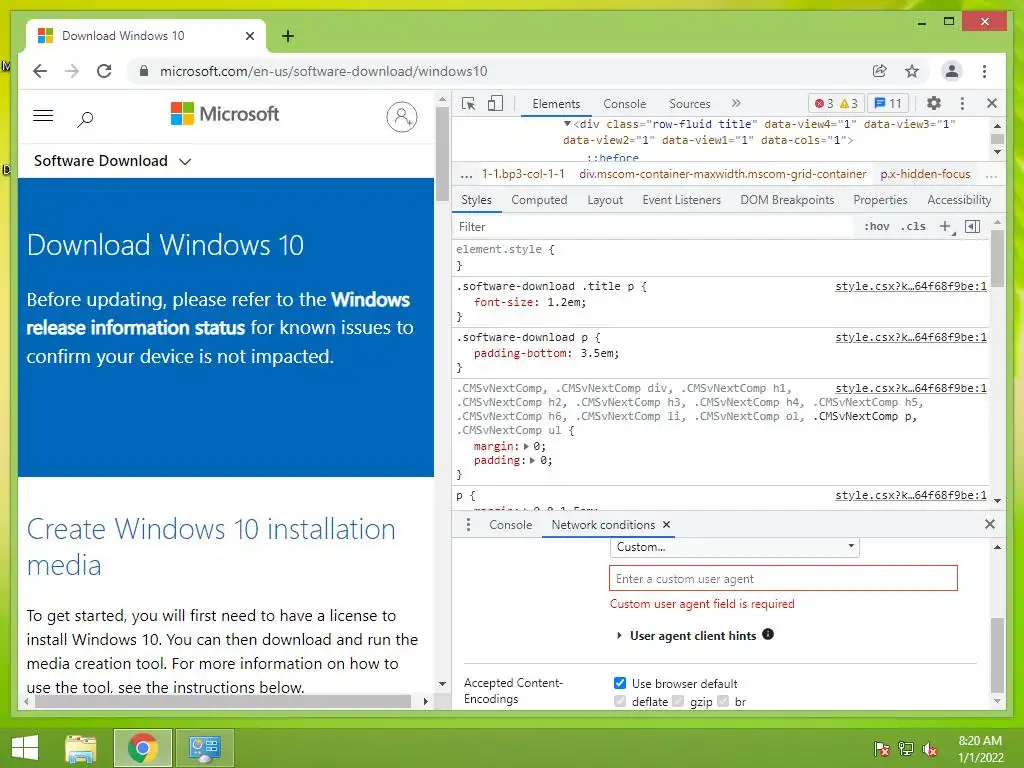
Task: Share this page icon in address bar
Action: click(x=880, y=71)
